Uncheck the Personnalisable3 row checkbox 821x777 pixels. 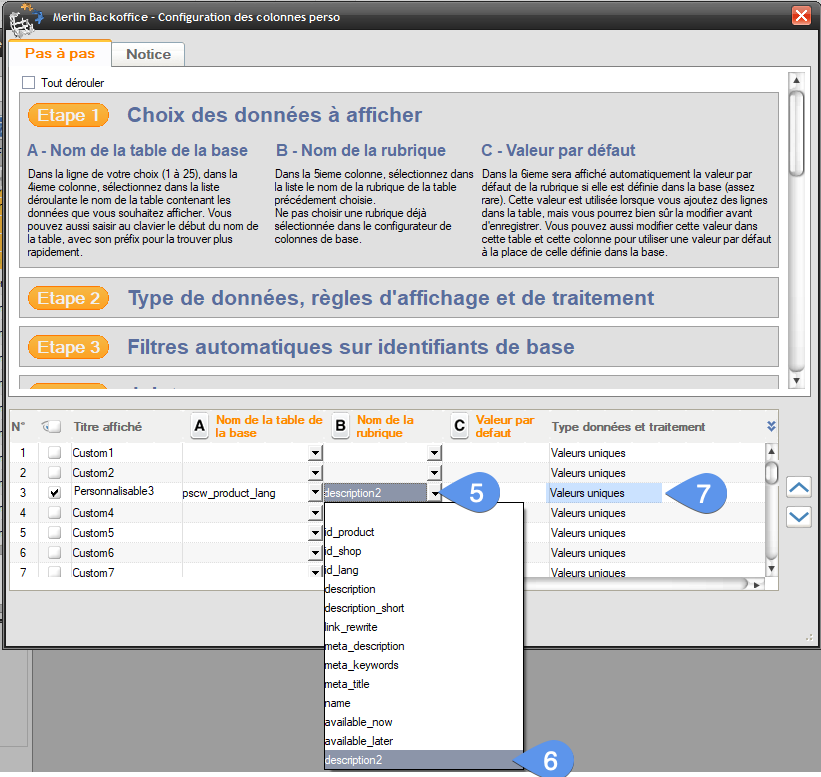tap(54, 493)
